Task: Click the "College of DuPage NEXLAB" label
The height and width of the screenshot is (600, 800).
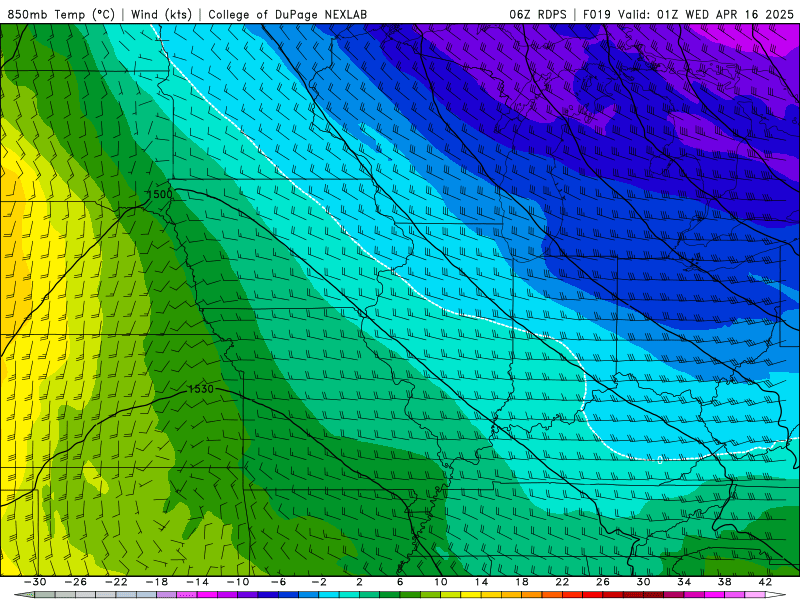Action: [287, 14]
